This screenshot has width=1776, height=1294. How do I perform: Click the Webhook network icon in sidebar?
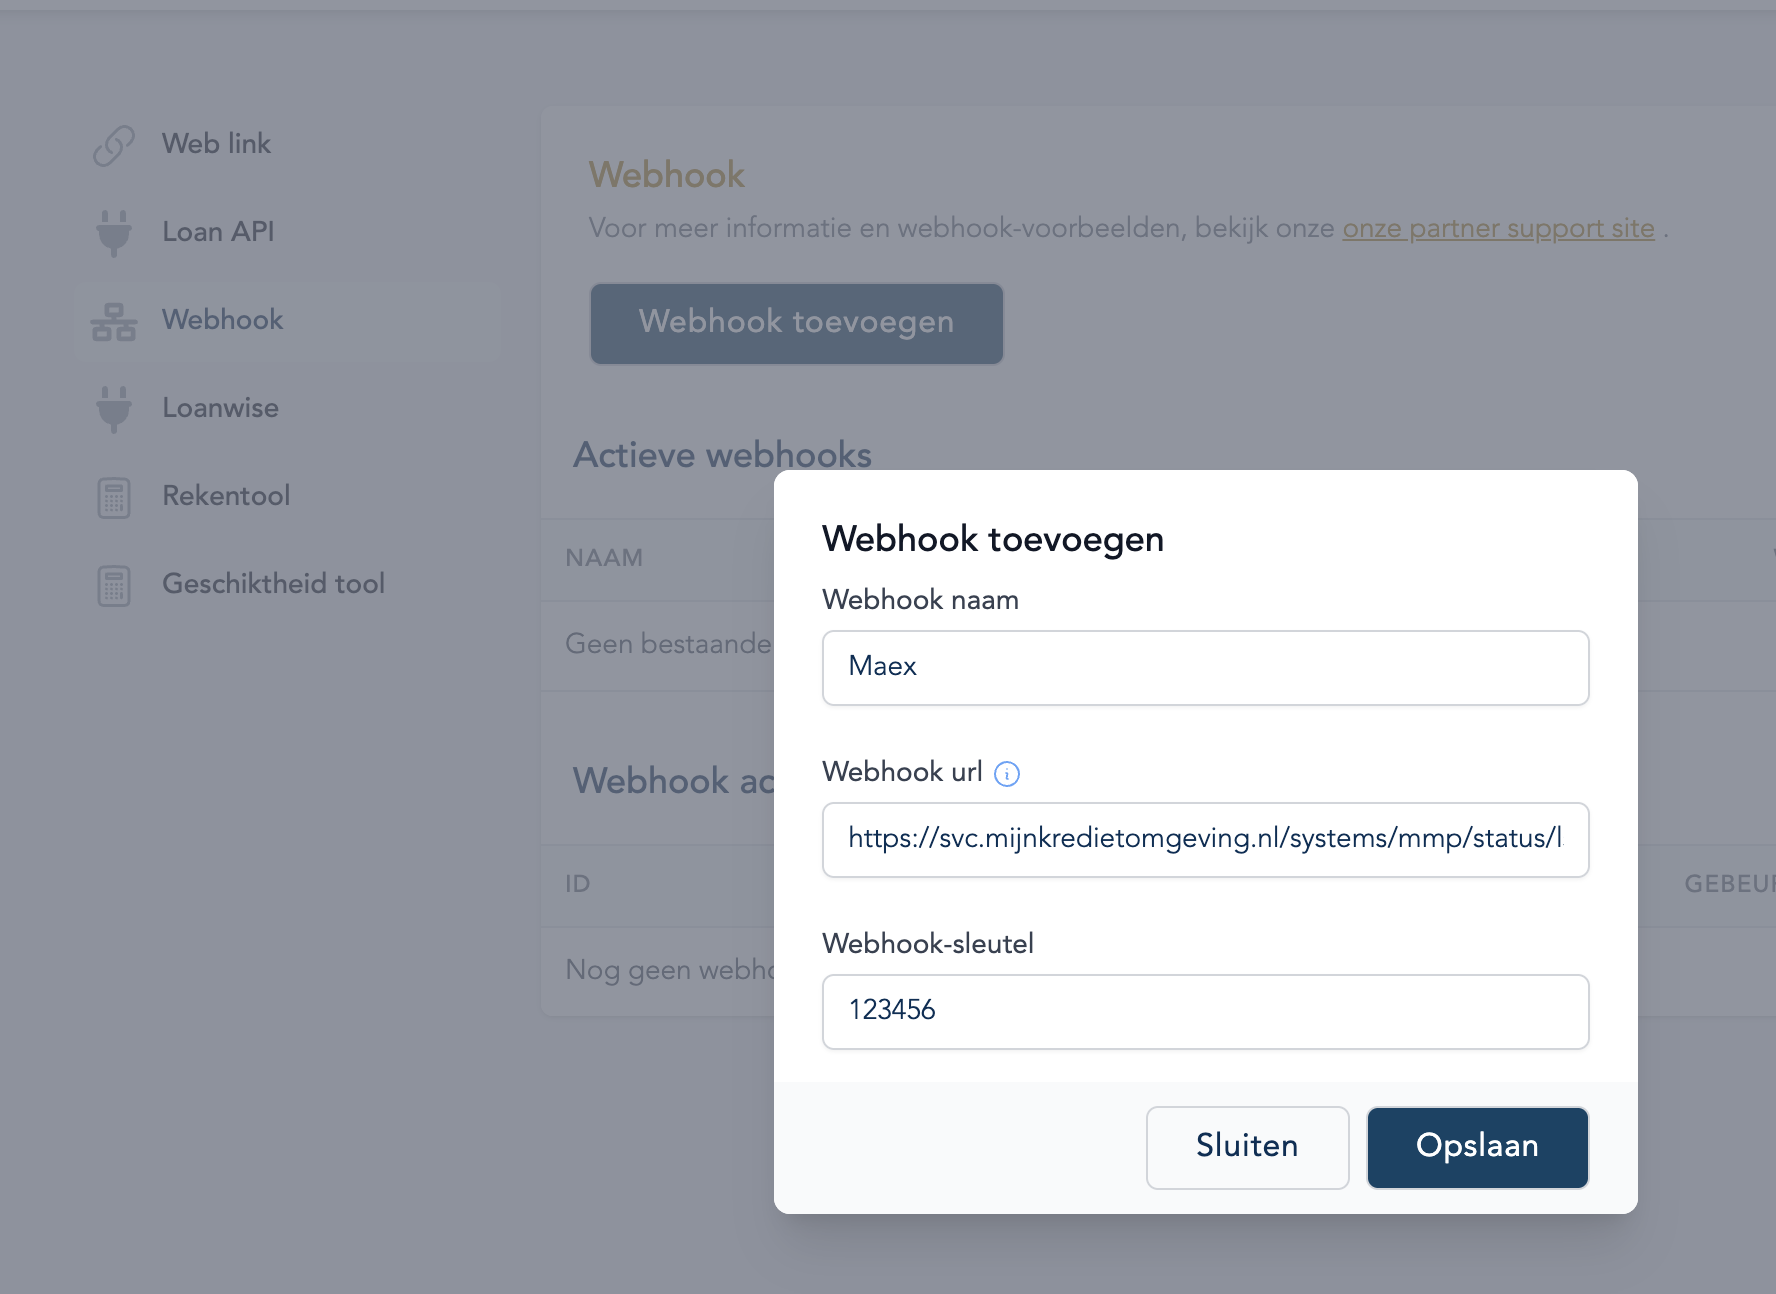click(114, 321)
